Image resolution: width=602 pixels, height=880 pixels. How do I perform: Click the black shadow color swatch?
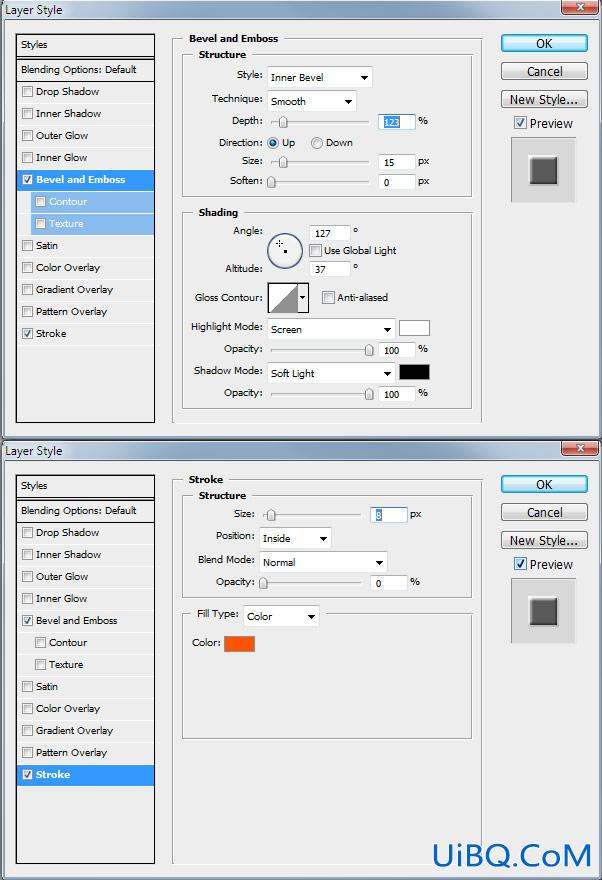[x=414, y=372]
